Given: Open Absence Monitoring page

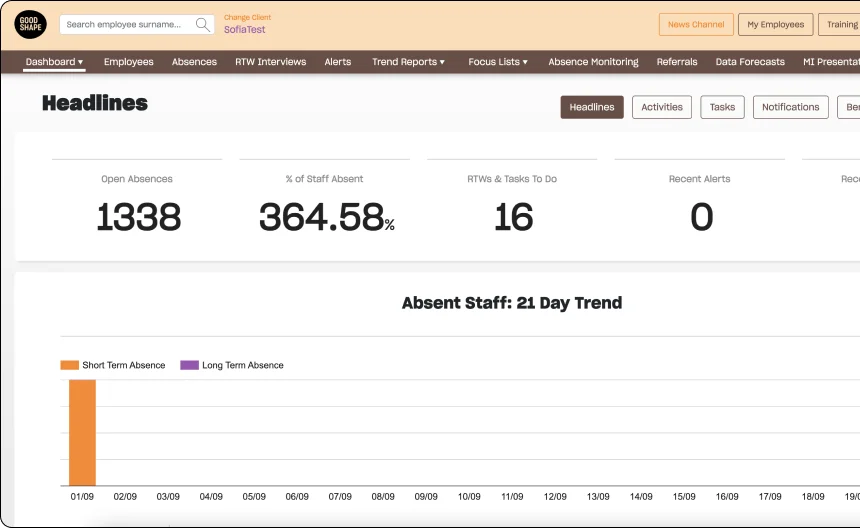Looking at the screenshot, I should click(x=593, y=62).
